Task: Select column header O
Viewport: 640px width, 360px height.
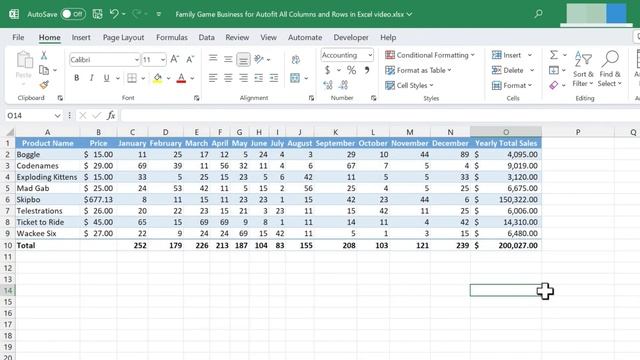Action: pyautogui.click(x=506, y=132)
